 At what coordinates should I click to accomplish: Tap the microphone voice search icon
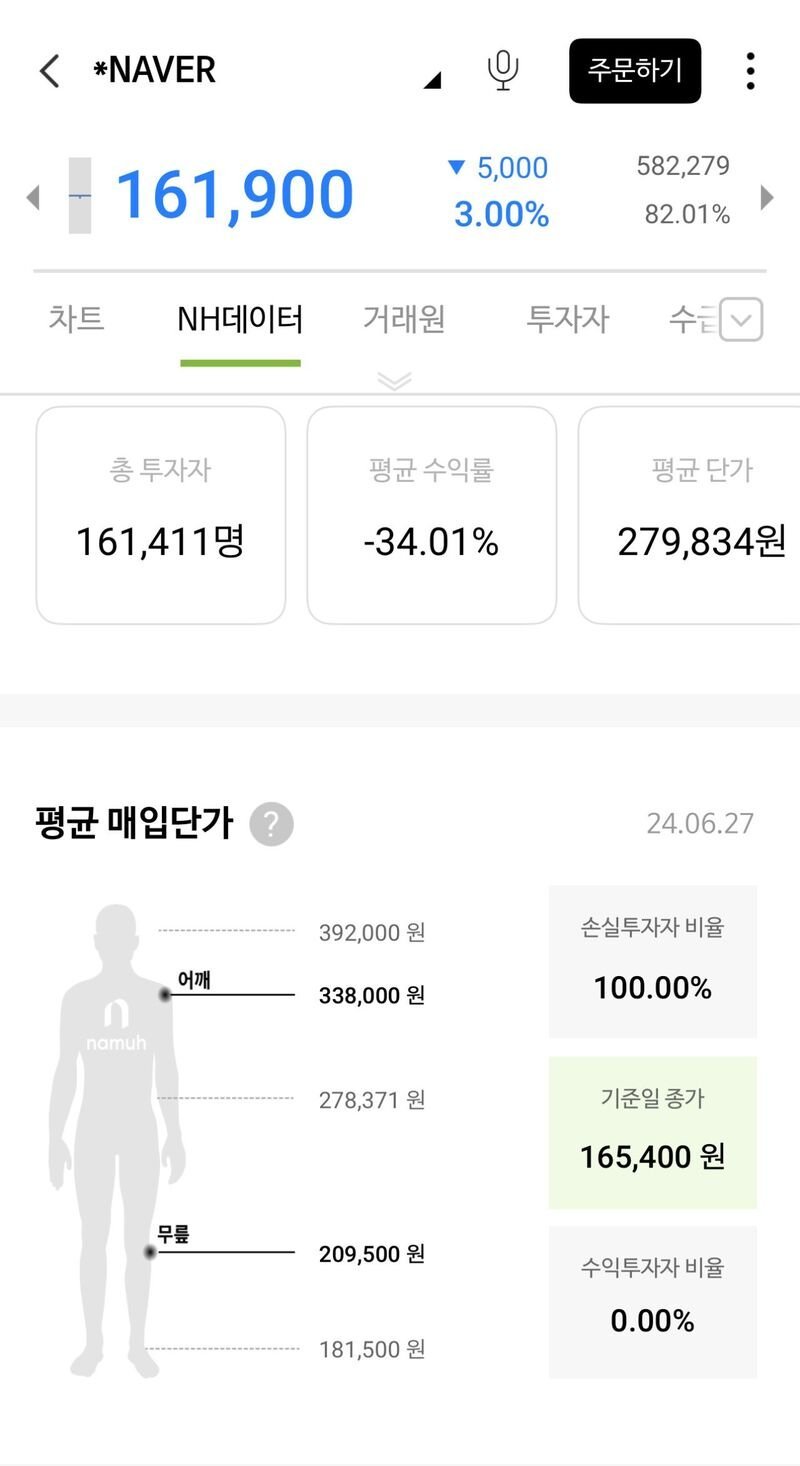pos(503,70)
